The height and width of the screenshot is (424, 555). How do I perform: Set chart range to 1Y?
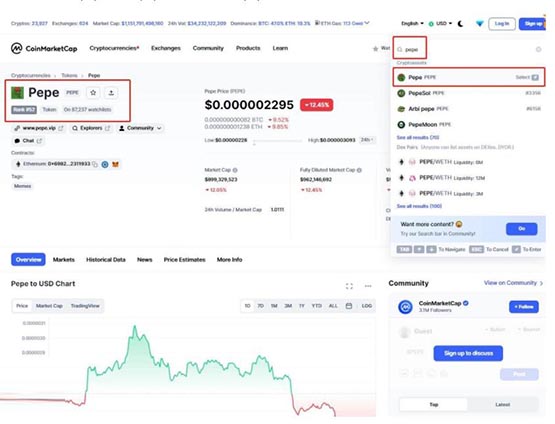302,306
